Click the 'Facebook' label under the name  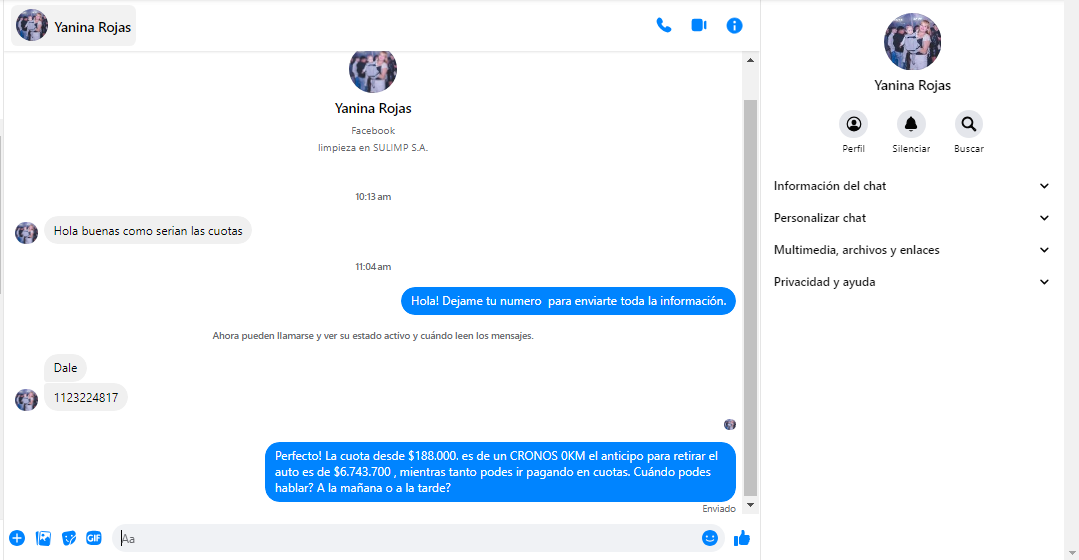pyautogui.click(x=373, y=130)
